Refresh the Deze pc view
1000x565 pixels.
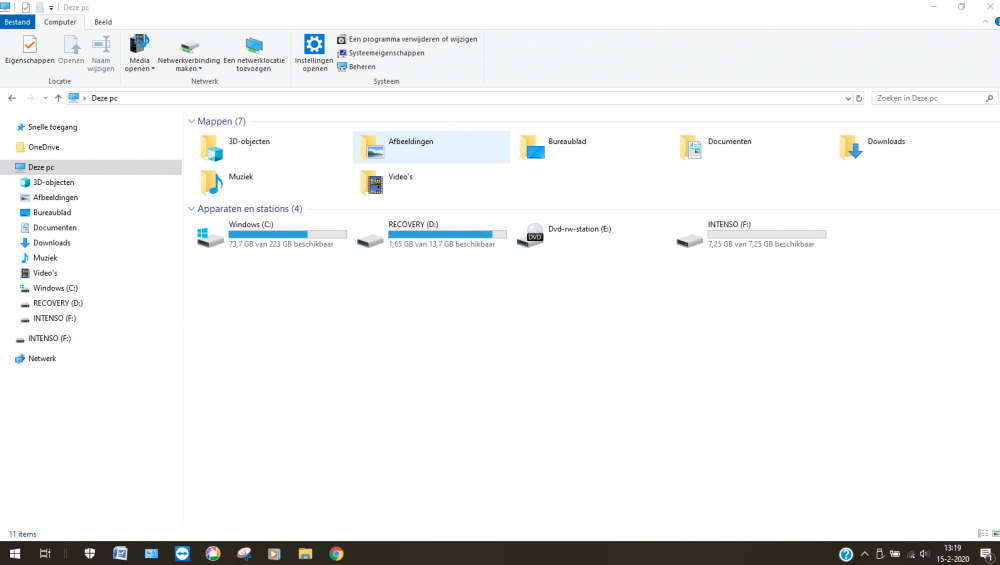(859, 98)
